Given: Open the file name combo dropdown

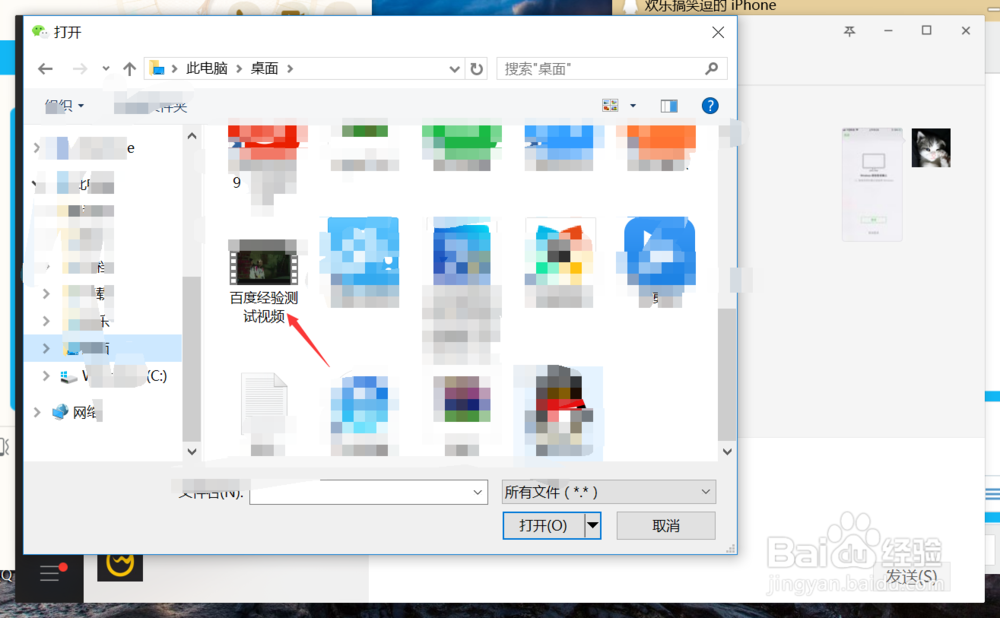Looking at the screenshot, I should click(x=478, y=492).
